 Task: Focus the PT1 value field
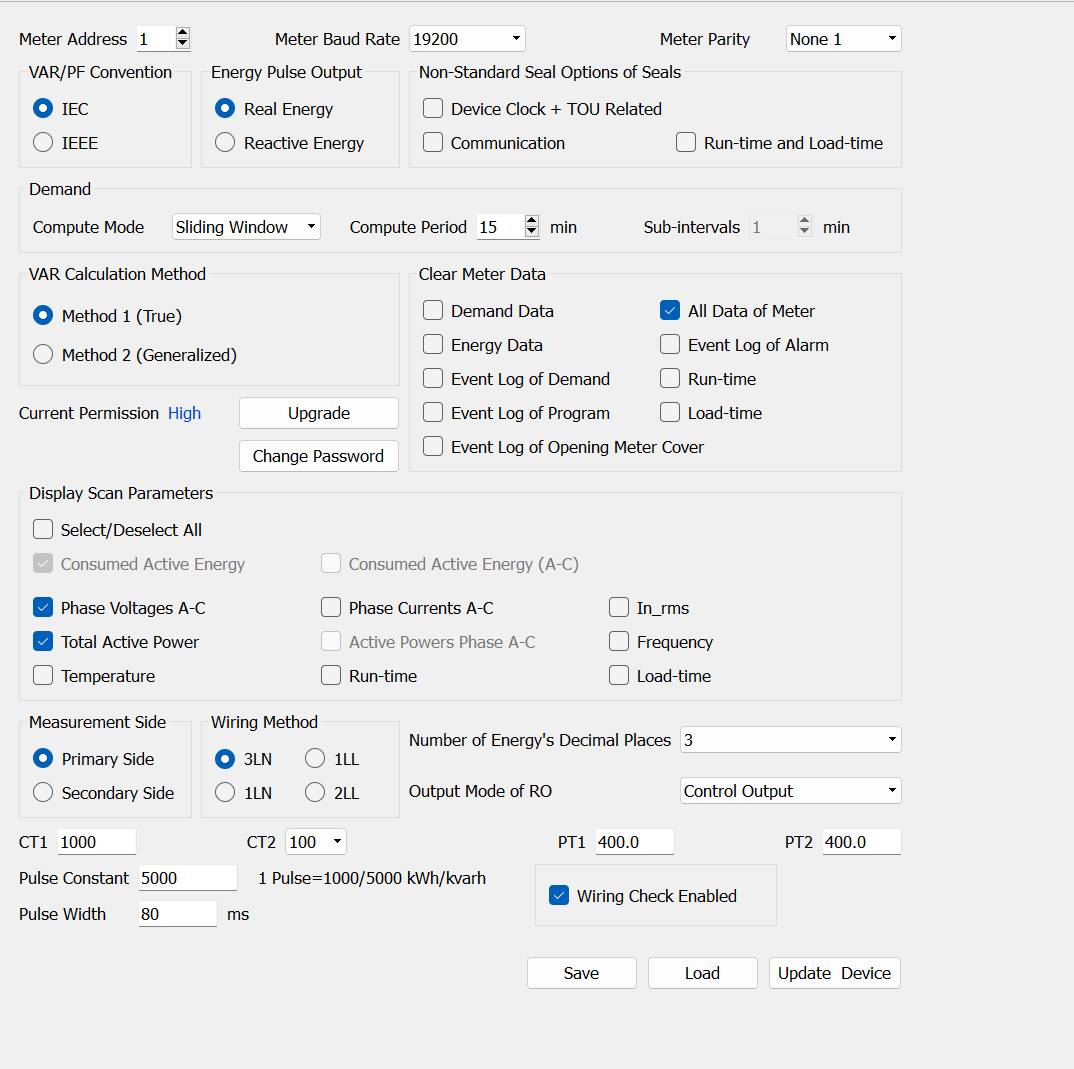635,842
